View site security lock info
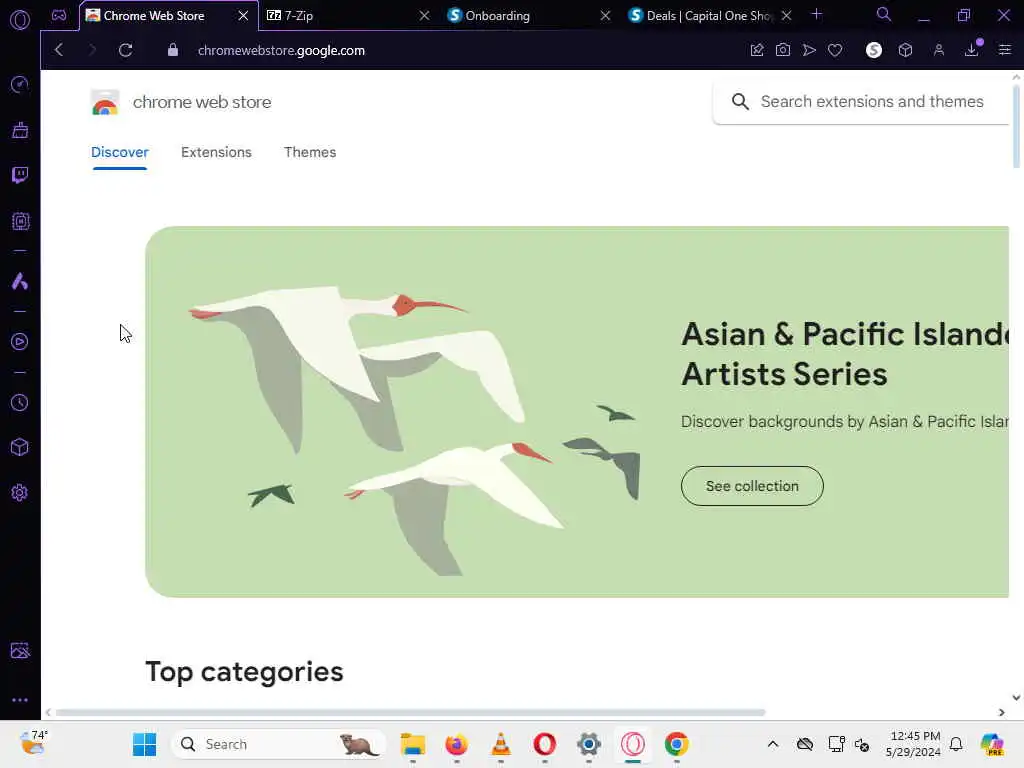 tap(172, 50)
